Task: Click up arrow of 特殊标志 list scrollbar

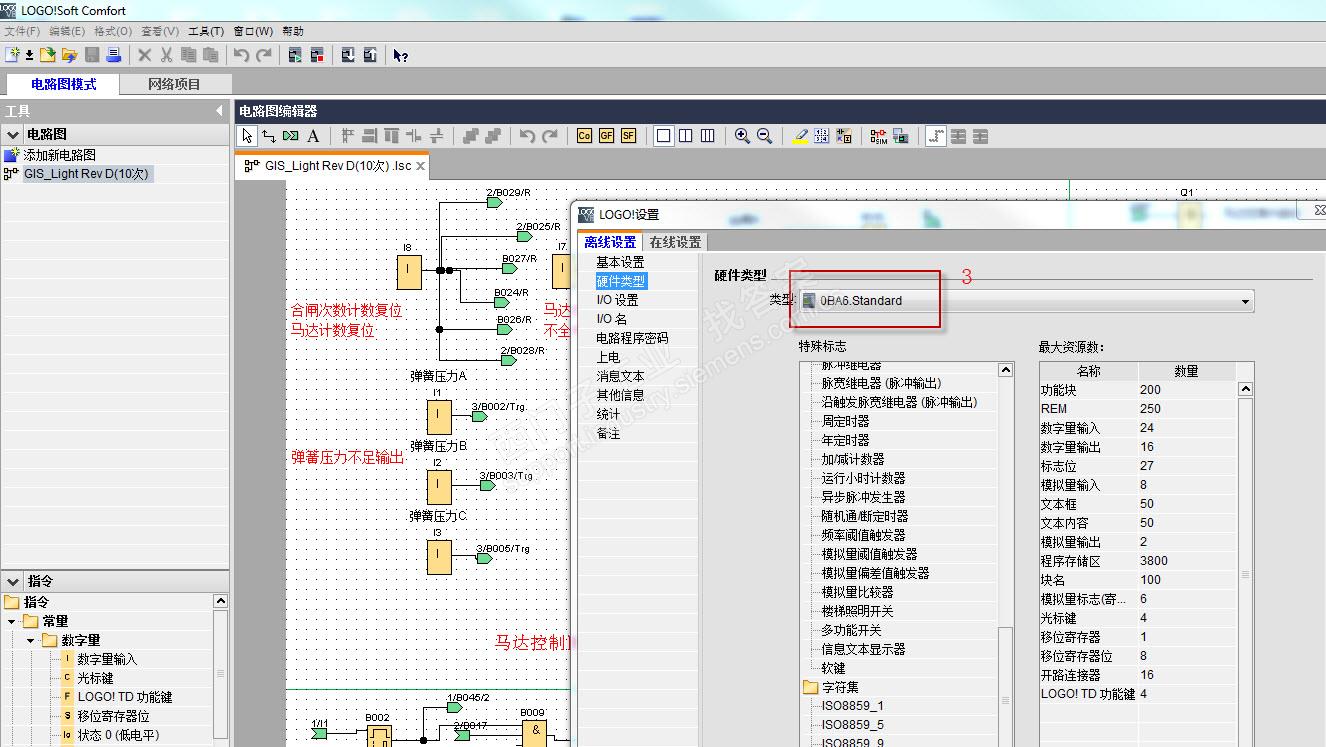Action: (1006, 371)
